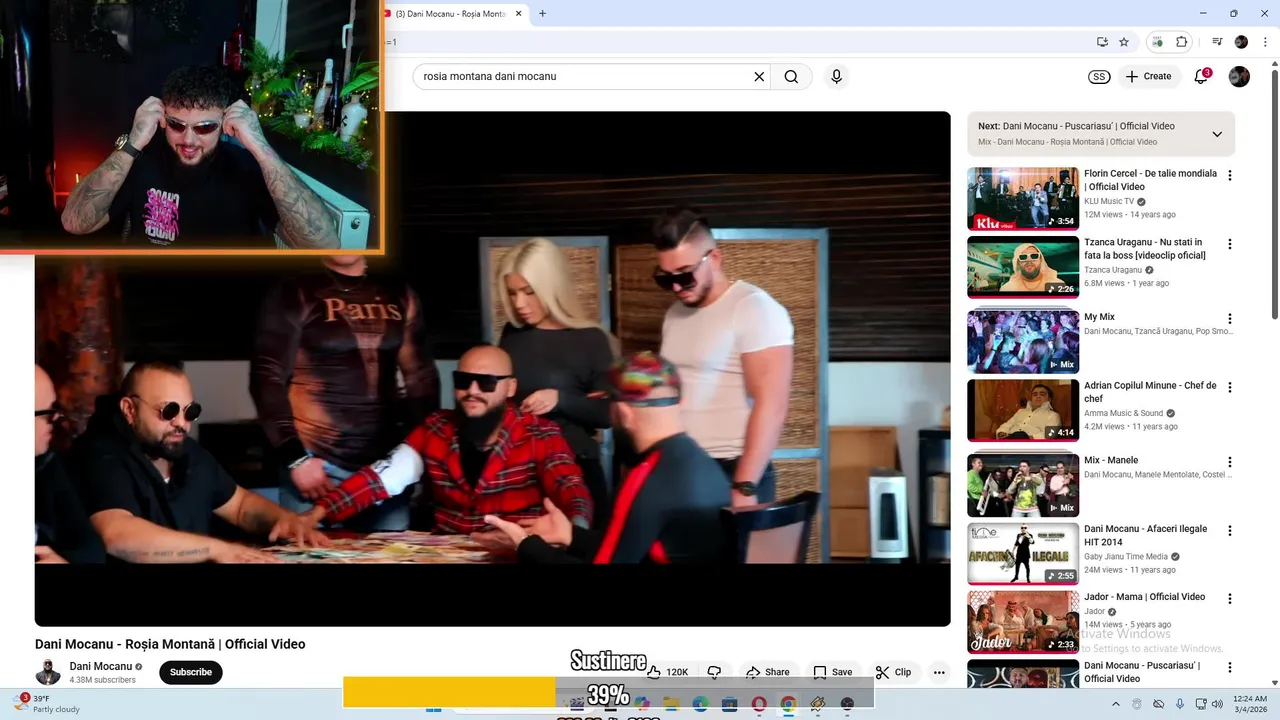Open 'Jador - Mama | Official Video' title
Screen dimensions: 1280x720
1144,597
